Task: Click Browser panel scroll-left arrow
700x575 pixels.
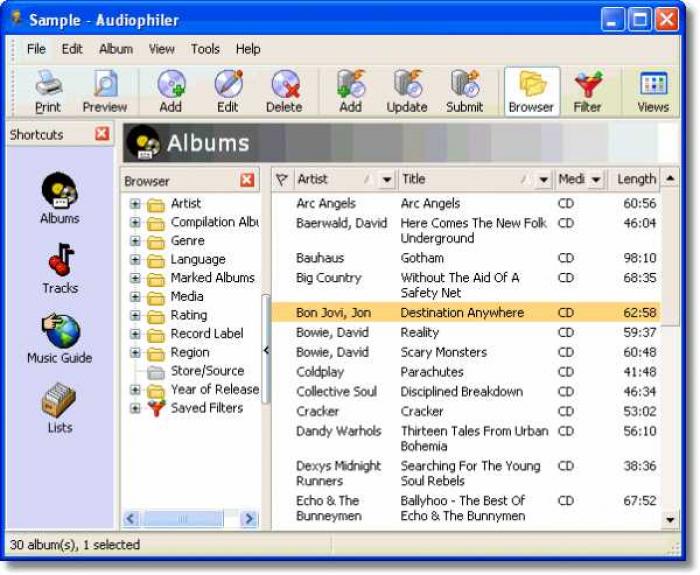Action: 130,519
